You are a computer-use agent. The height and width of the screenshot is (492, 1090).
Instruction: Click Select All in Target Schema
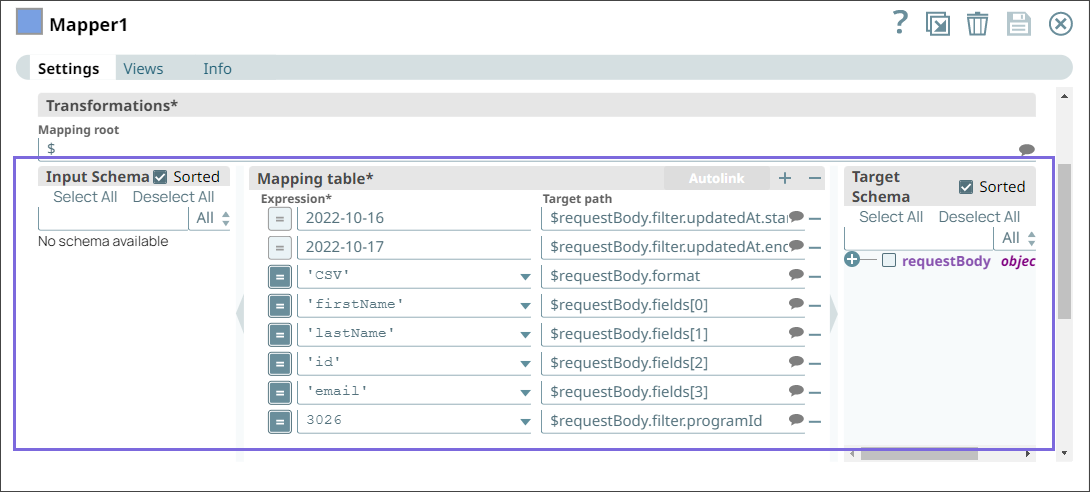(891, 217)
